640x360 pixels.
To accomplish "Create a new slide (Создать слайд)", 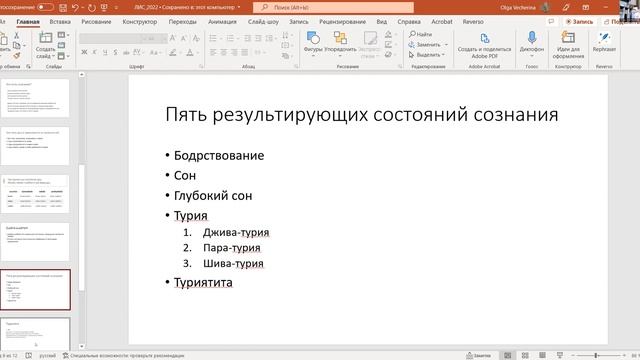I will [x=45, y=45].
